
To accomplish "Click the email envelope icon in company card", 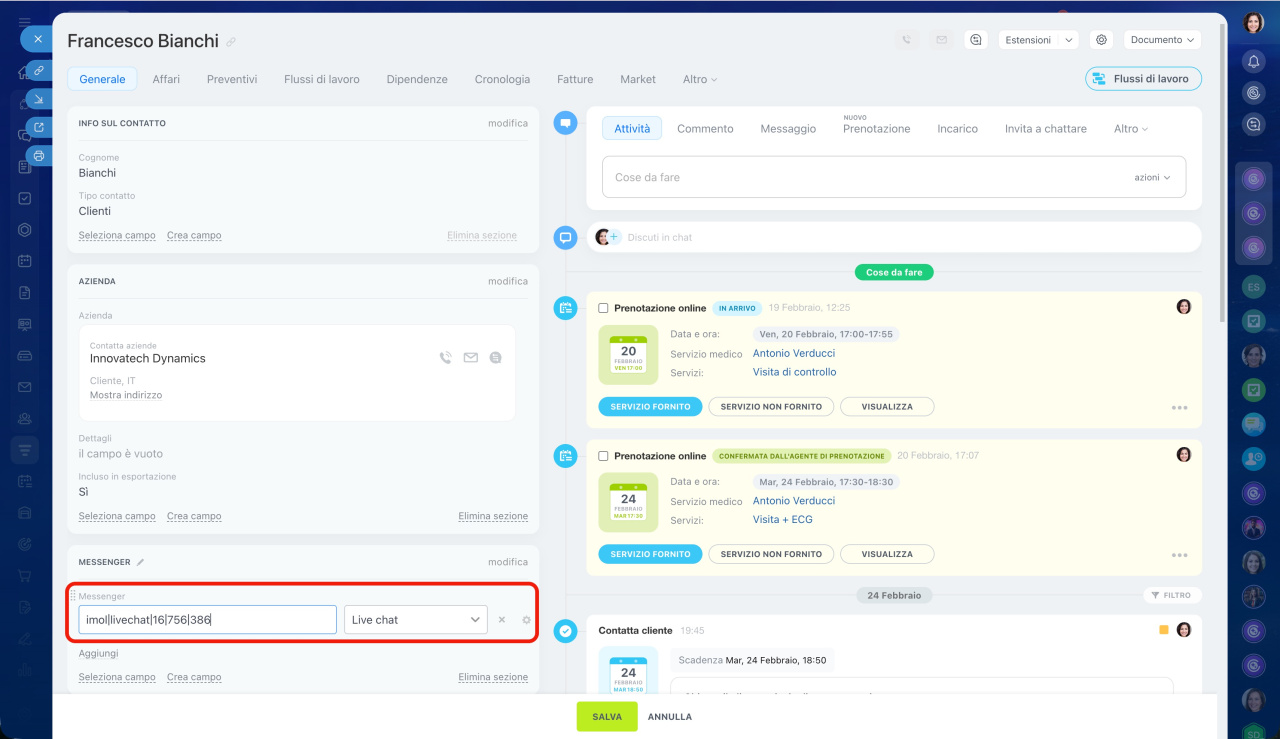I will [x=470, y=358].
